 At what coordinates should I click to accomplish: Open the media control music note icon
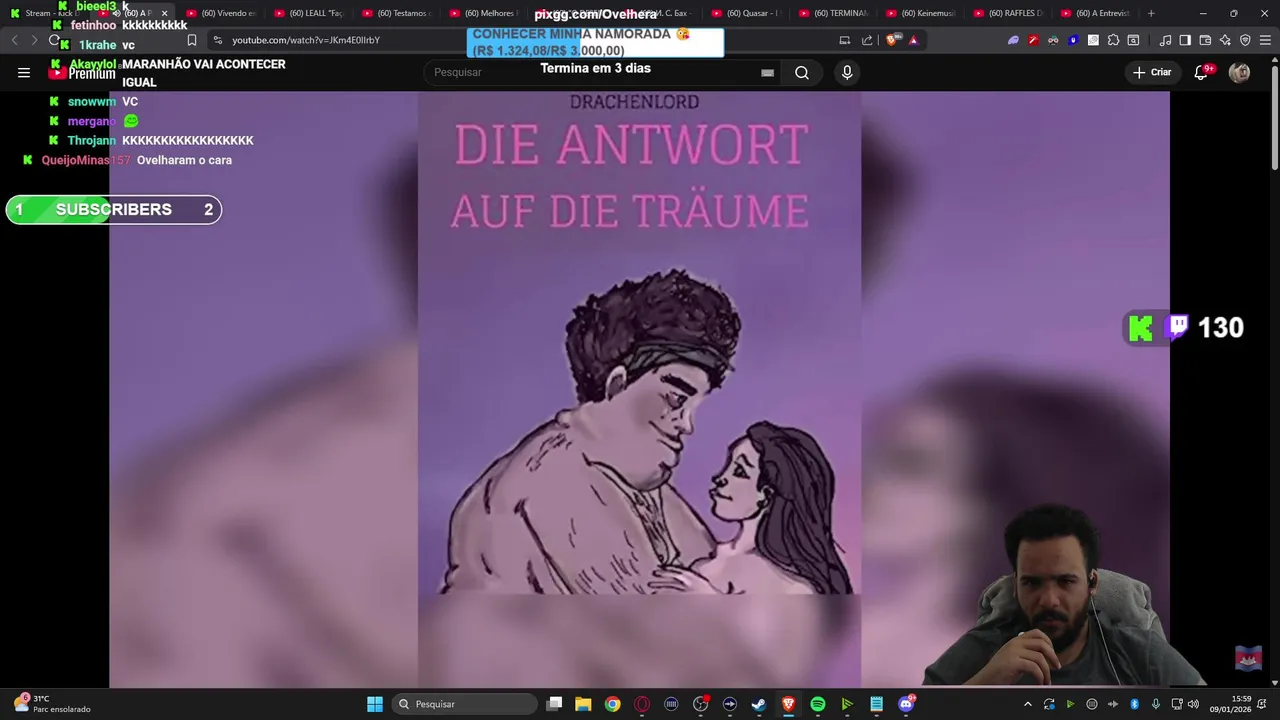click(1165, 40)
